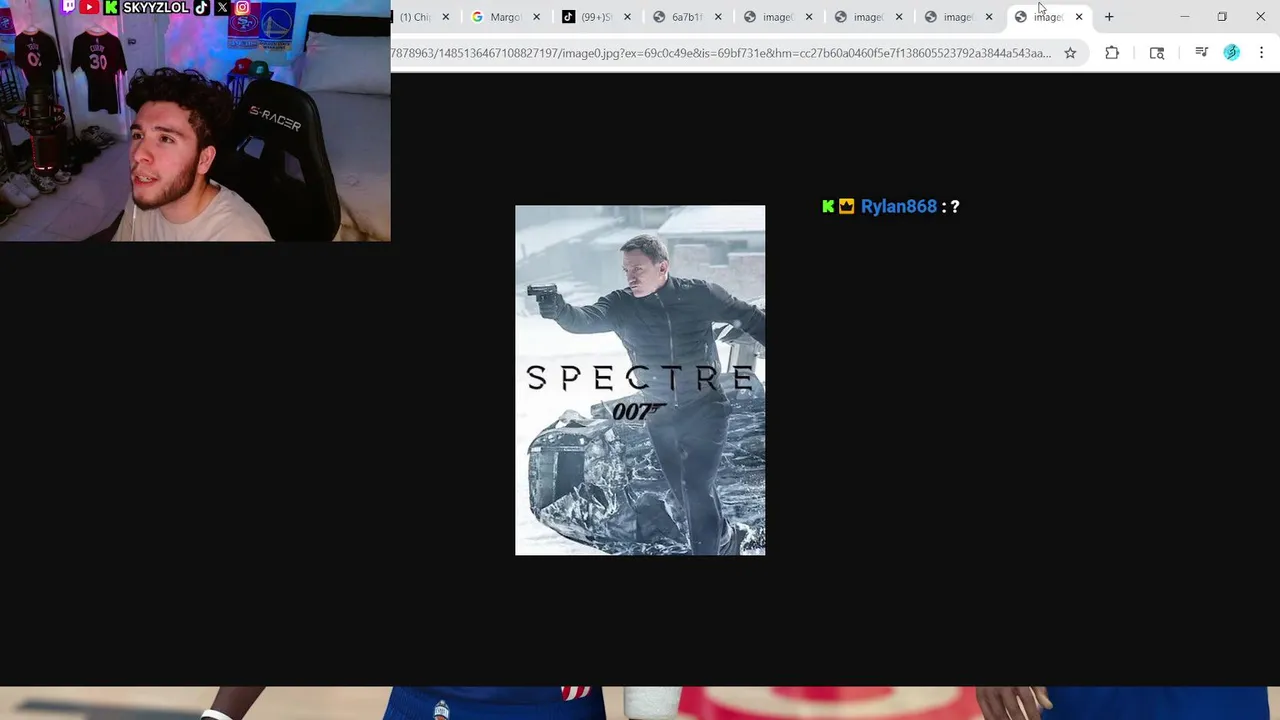
Task: Bookmark this page with the star icon
Action: tap(1070, 53)
